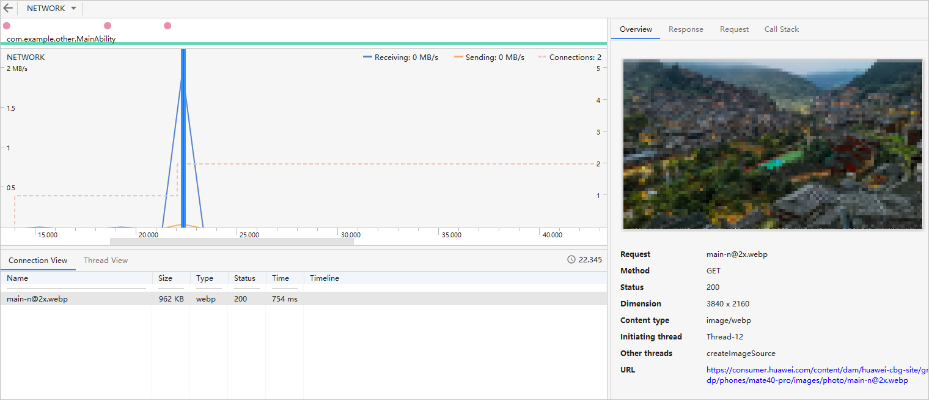
Task: Sort connections by the Size column
Action: pos(166,278)
